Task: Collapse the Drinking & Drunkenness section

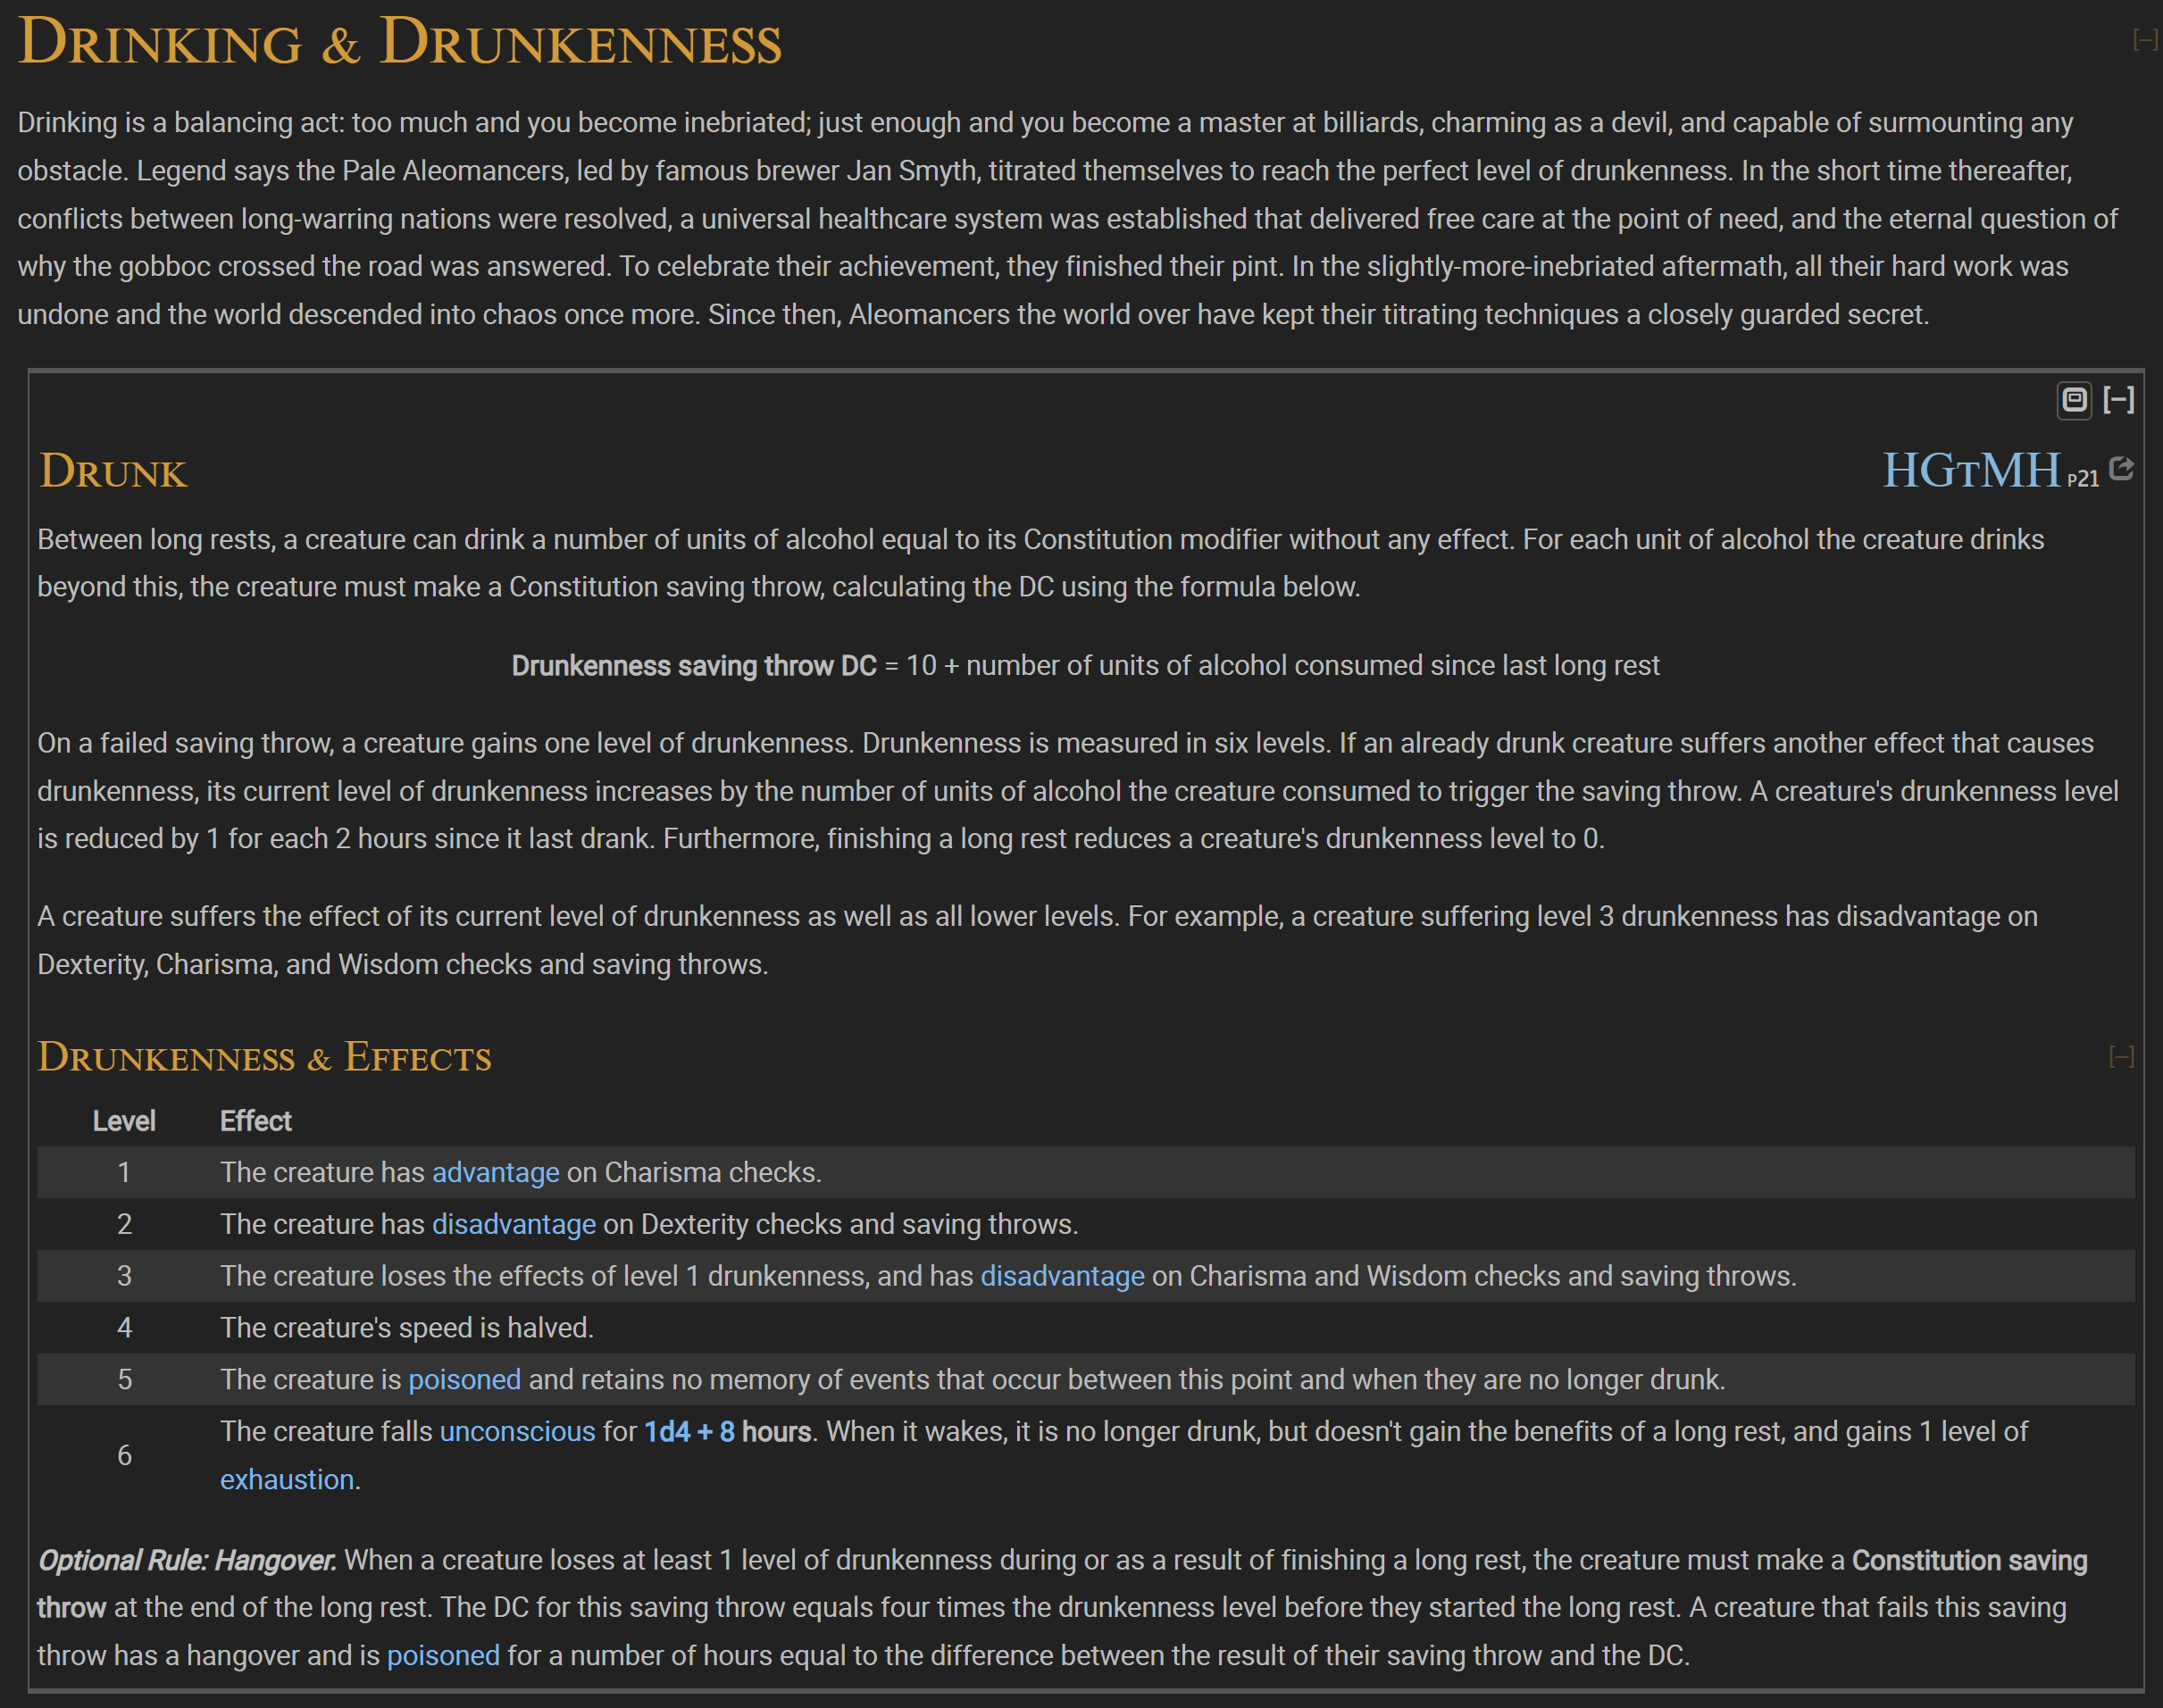Action: pos(2144,40)
